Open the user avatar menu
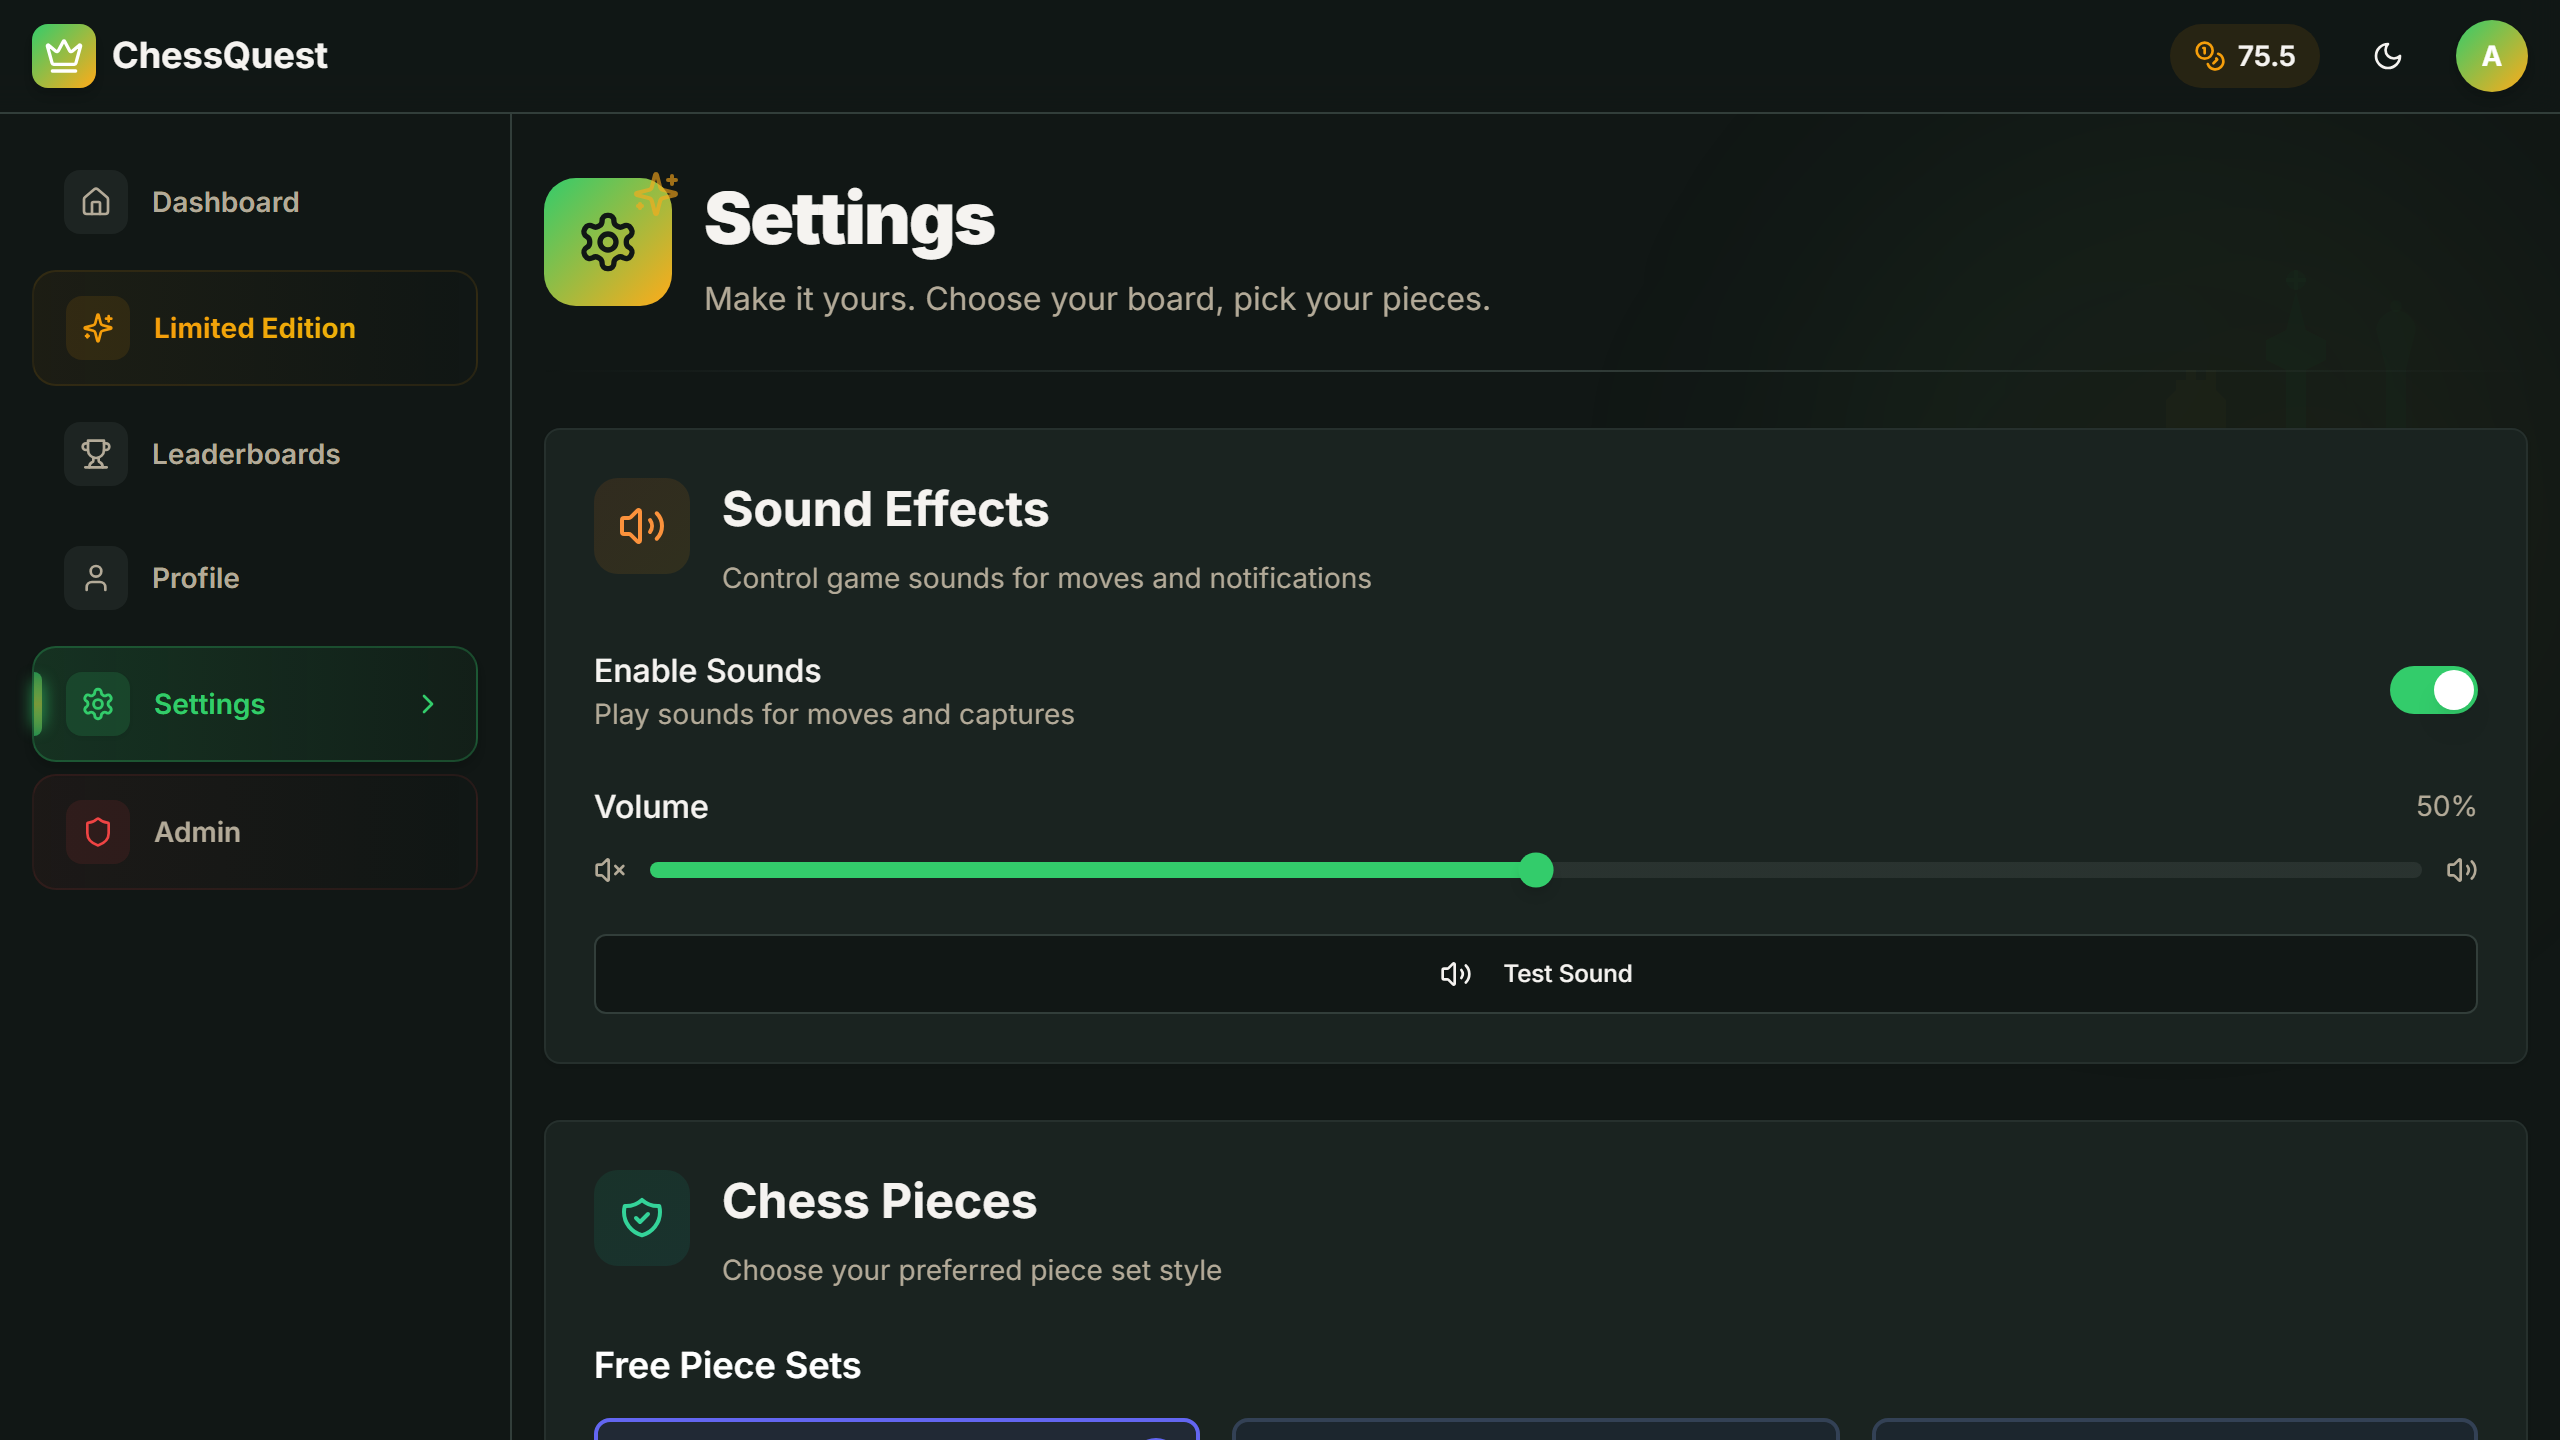Image resolution: width=2560 pixels, height=1440 pixels. click(2491, 56)
